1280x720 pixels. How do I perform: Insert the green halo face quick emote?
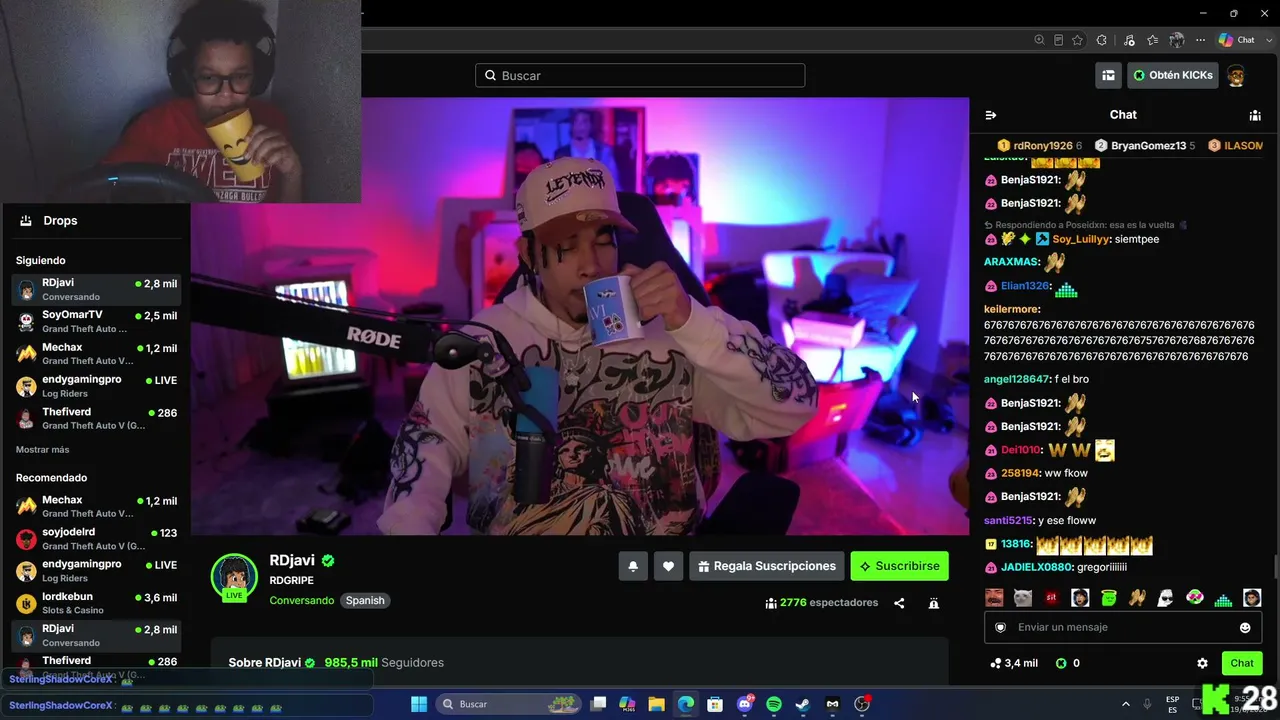pos(1109,598)
